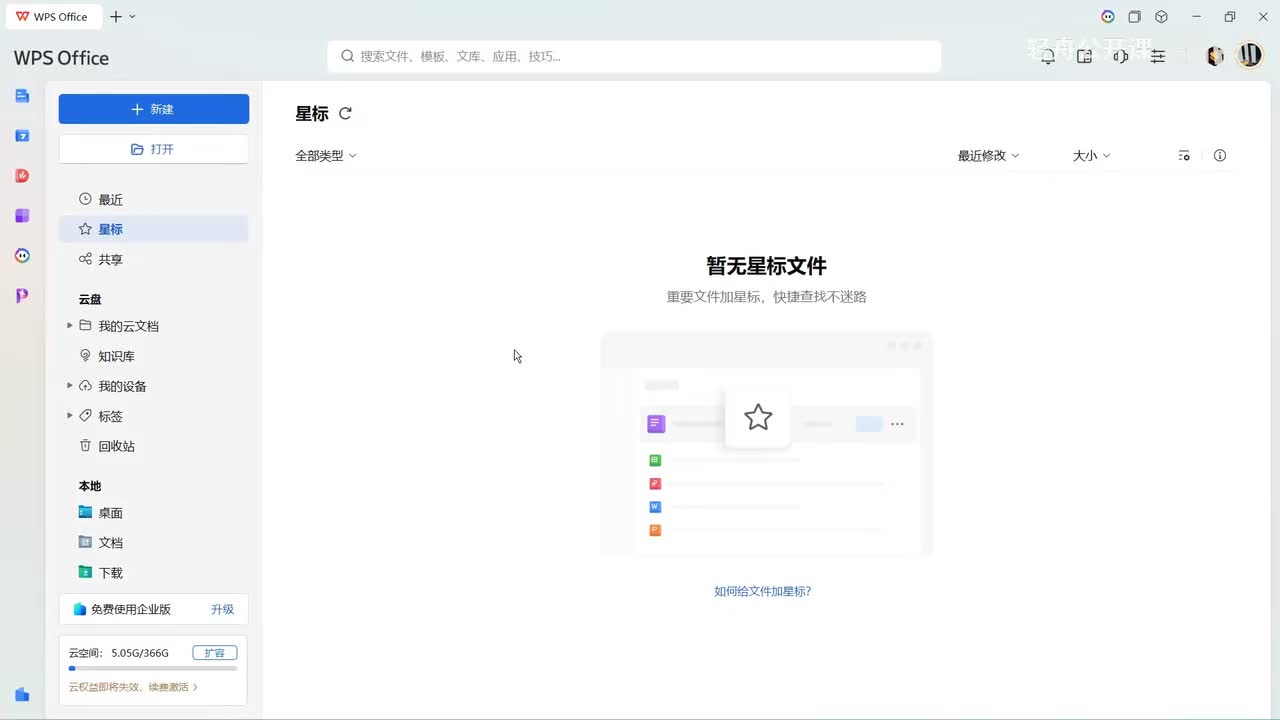Image resolution: width=1280 pixels, height=720 pixels.
Task: Click 云权益即将失效 renewal link
Action: 133,687
